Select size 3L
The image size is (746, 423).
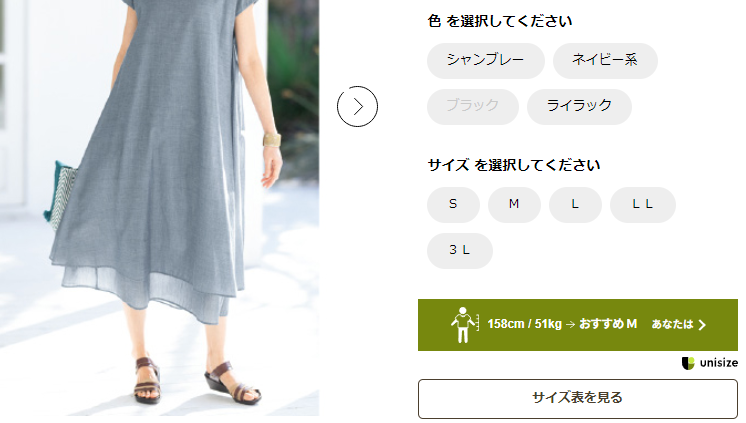click(x=460, y=250)
